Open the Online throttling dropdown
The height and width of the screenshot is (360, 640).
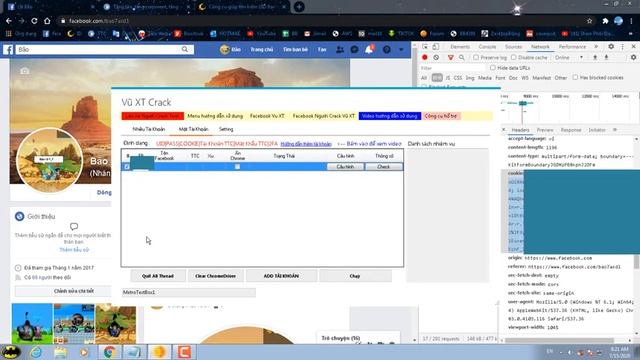coord(569,58)
